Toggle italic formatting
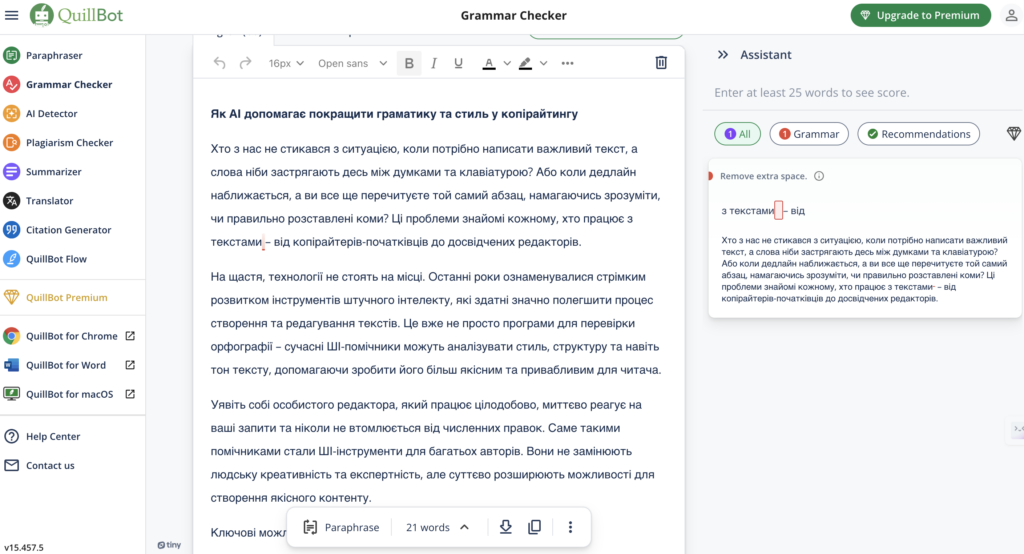Image resolution: width=1024 pixels, height=554 pixels. 434,63
